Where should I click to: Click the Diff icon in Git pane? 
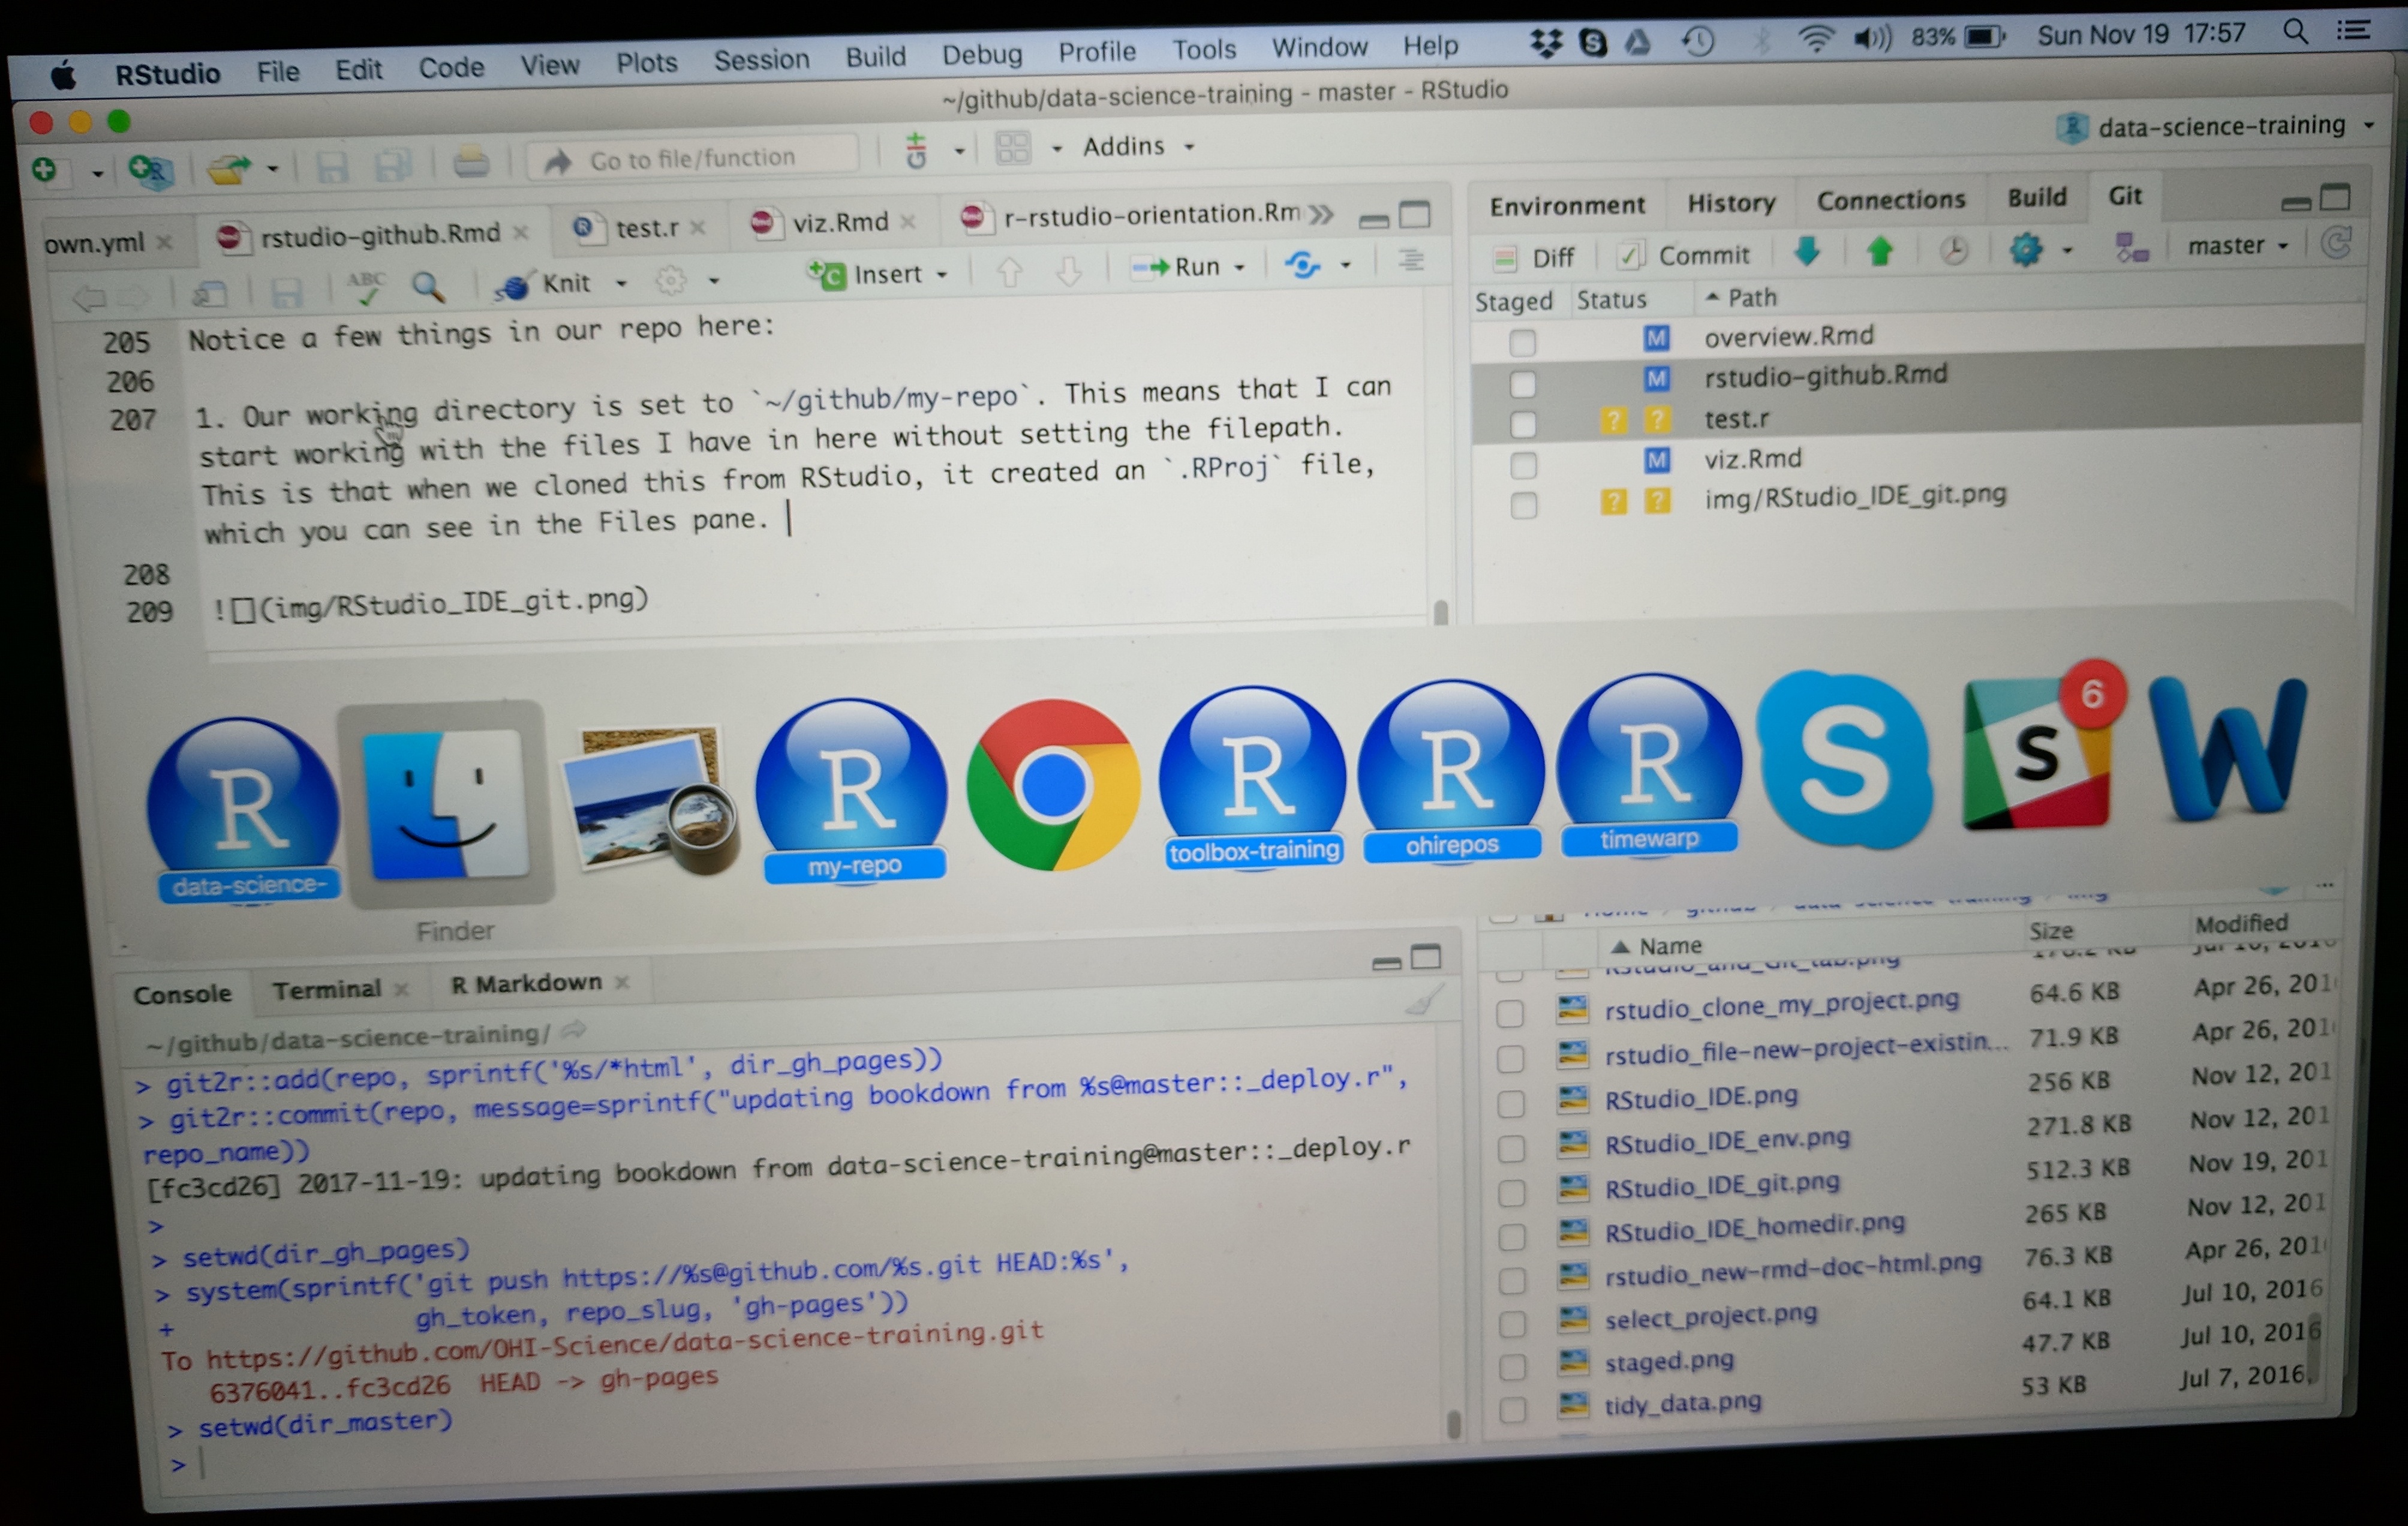pyautogui.click(x=1504, y=260)
